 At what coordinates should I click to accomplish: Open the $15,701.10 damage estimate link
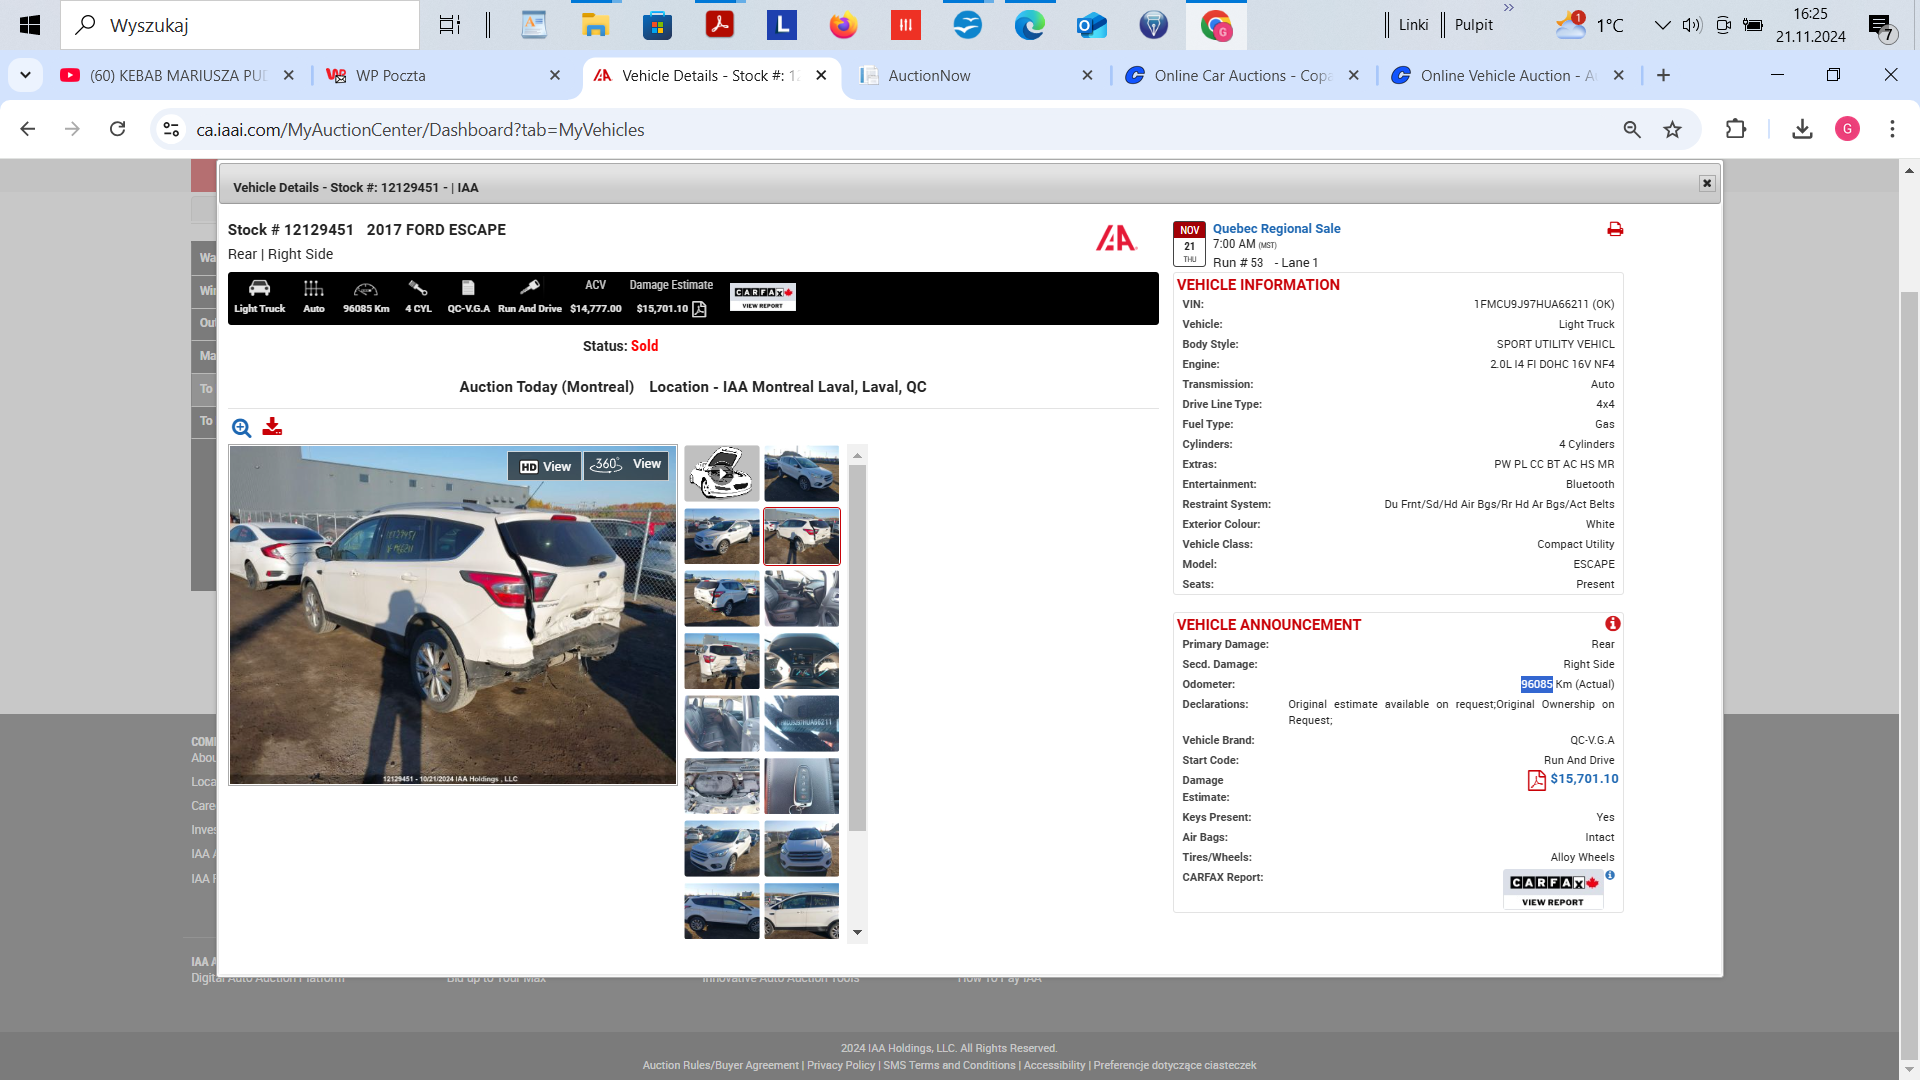coord(1584,779)
